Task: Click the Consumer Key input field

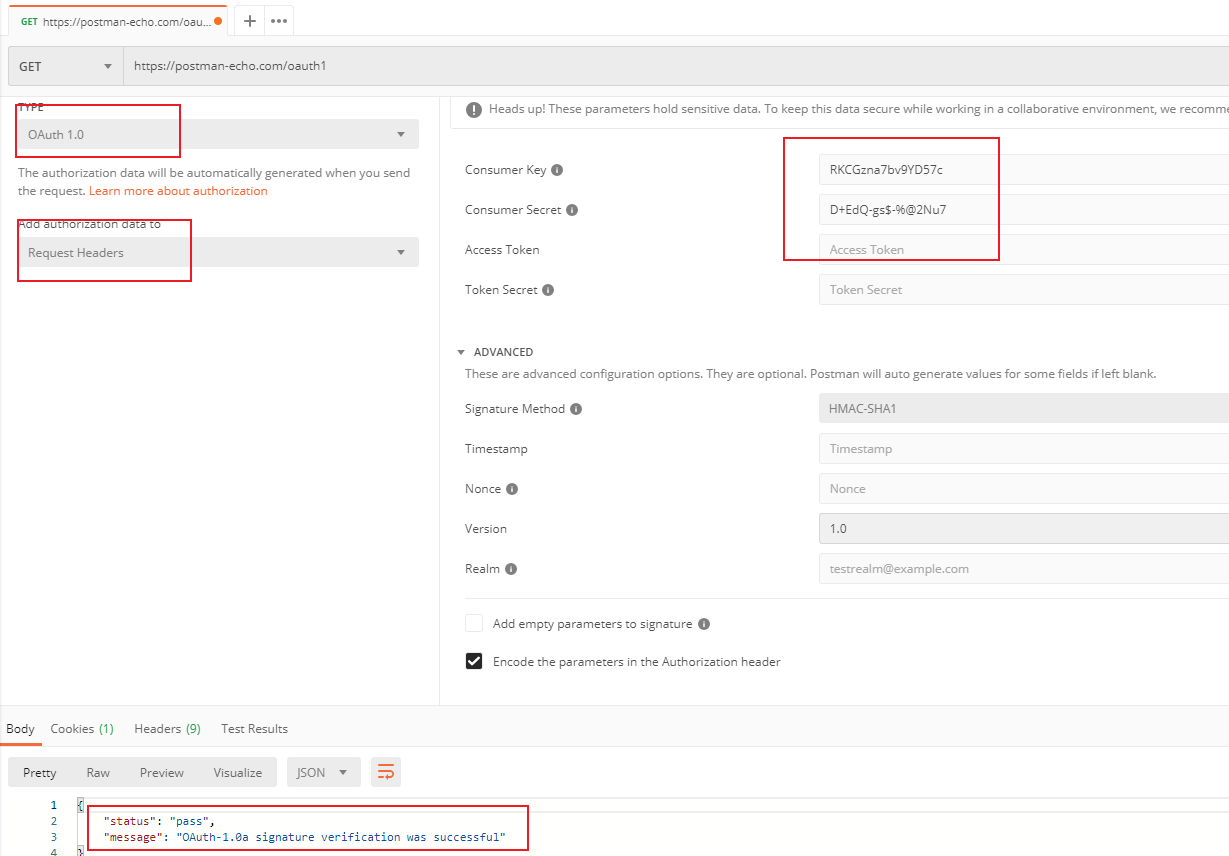Action: click(x=1023, y=170)
